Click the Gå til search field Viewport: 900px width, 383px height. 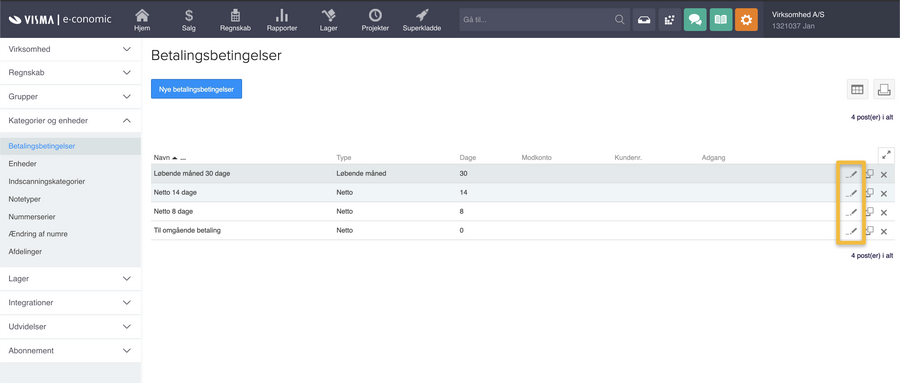[544, 20]
